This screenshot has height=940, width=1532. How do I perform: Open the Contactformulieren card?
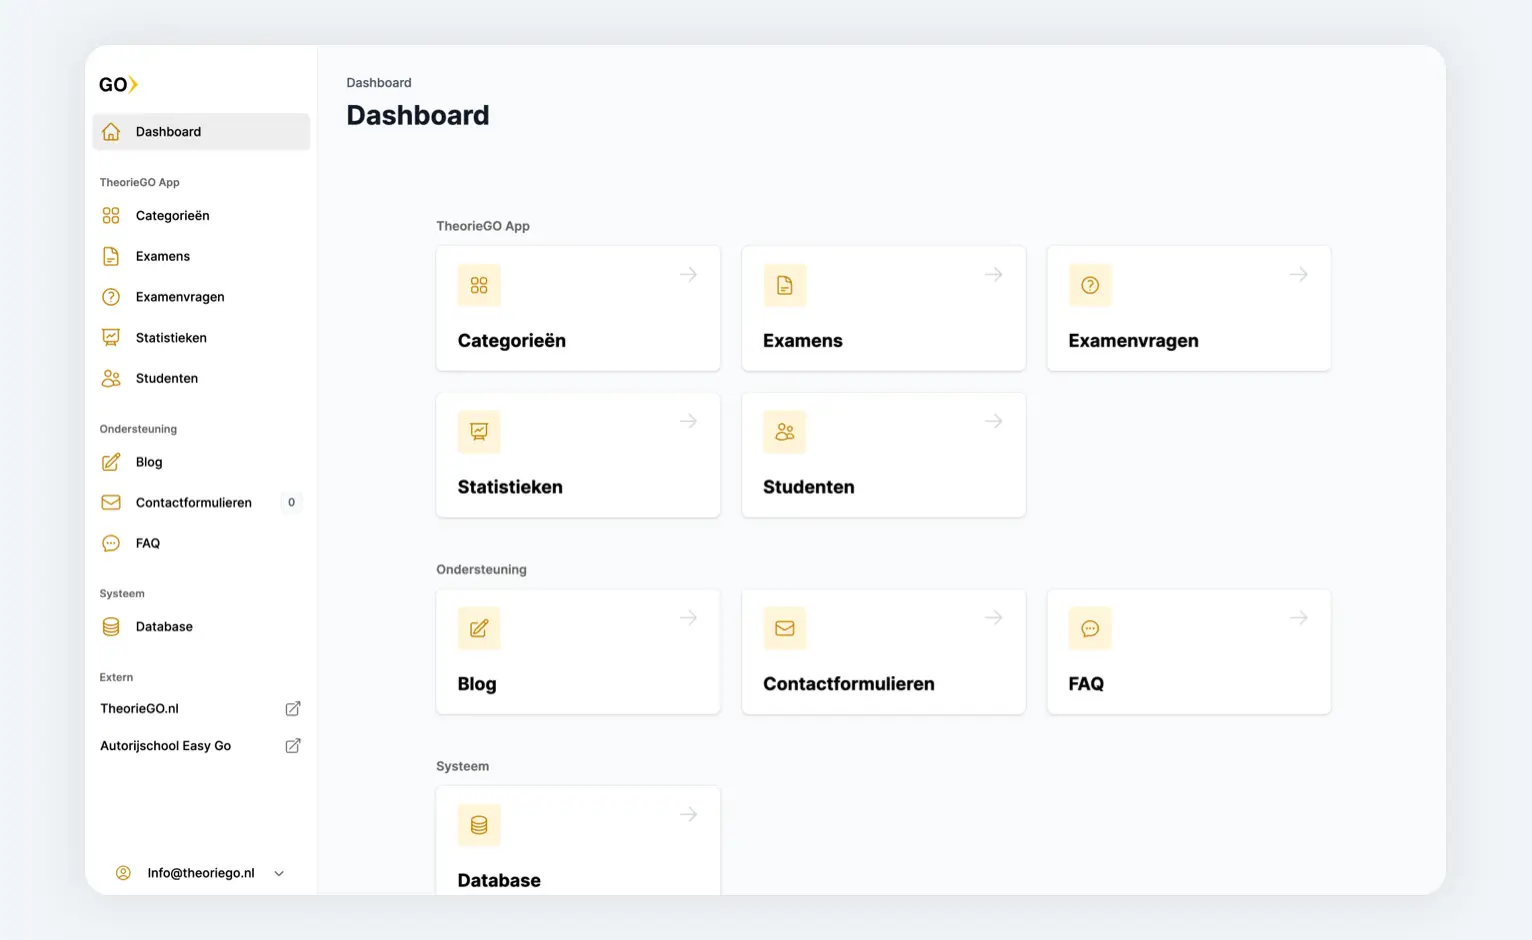pos(883,652)
